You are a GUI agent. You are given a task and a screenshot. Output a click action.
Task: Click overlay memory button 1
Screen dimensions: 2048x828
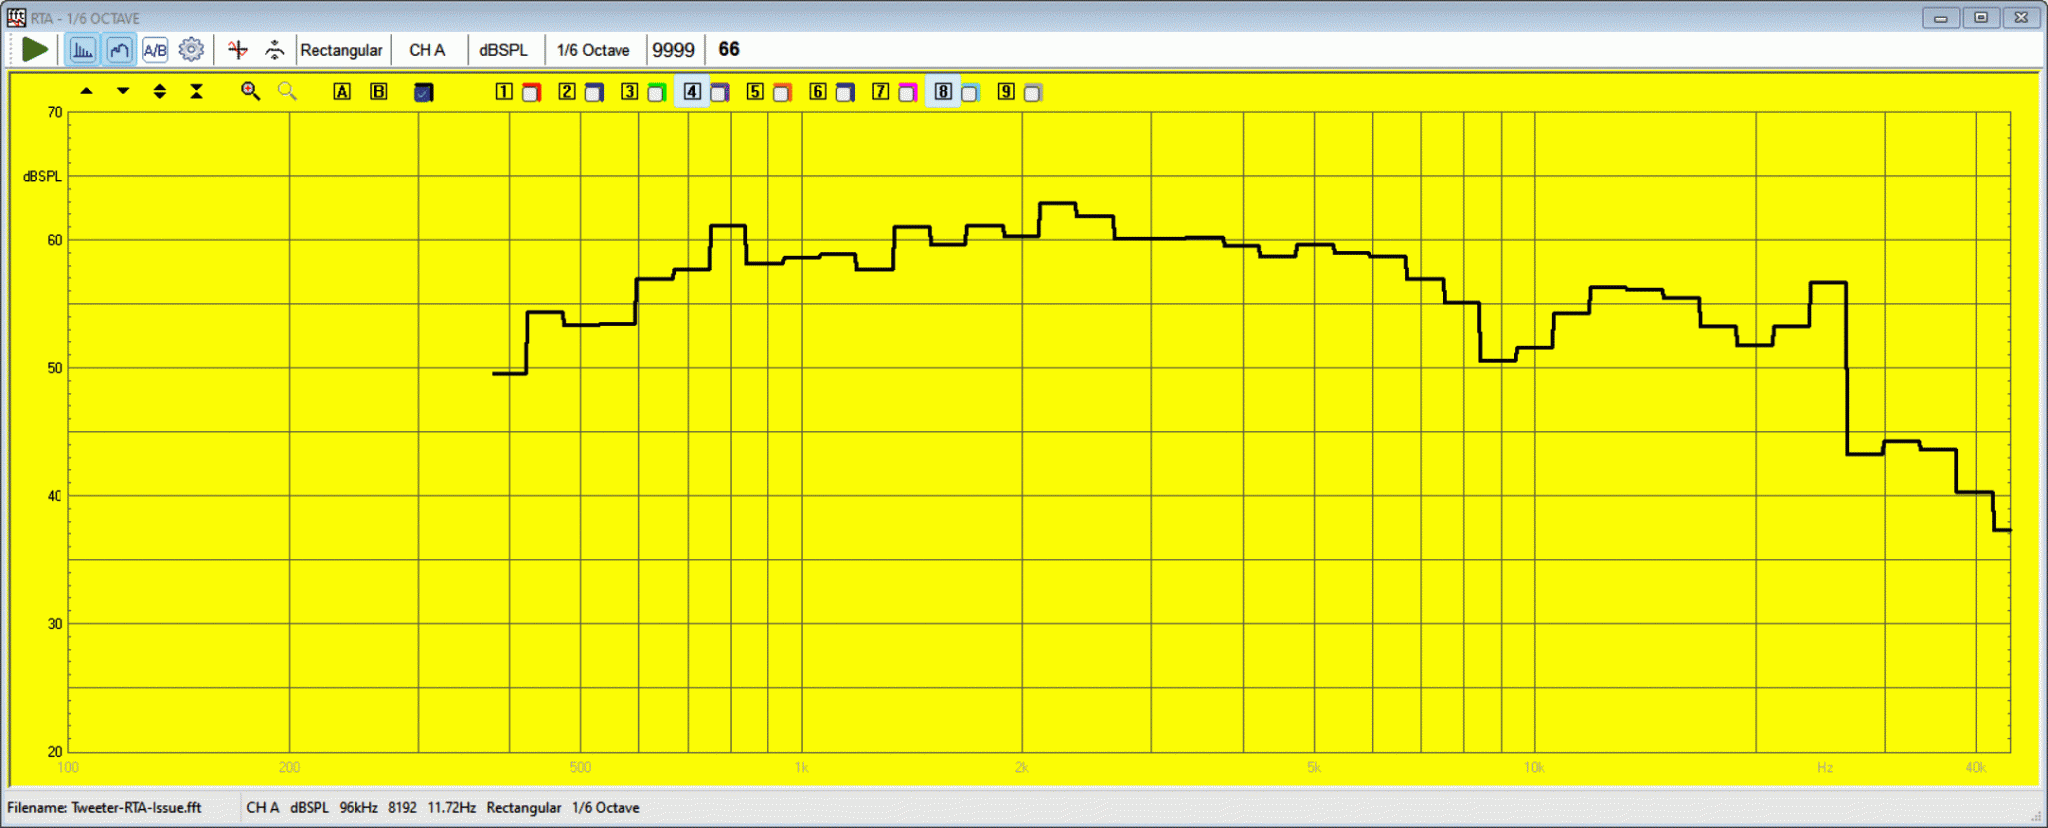(504, 91)
